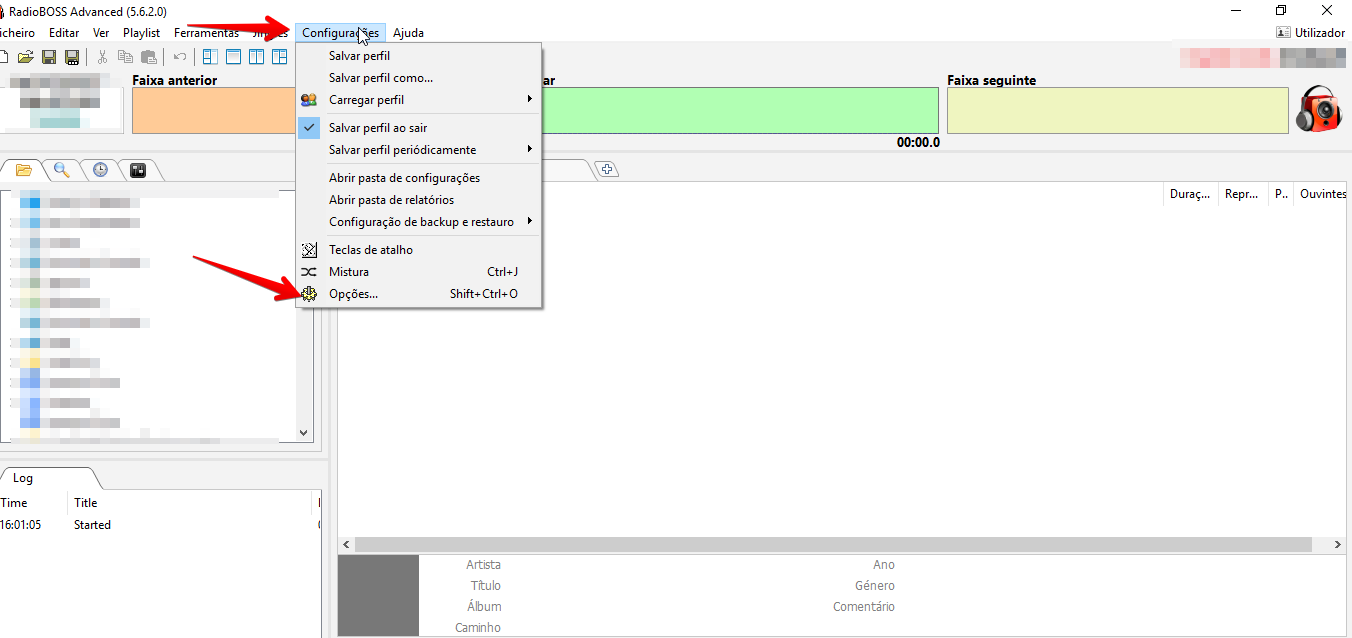Click the 00:00.0 time counter

pos(918,142)
